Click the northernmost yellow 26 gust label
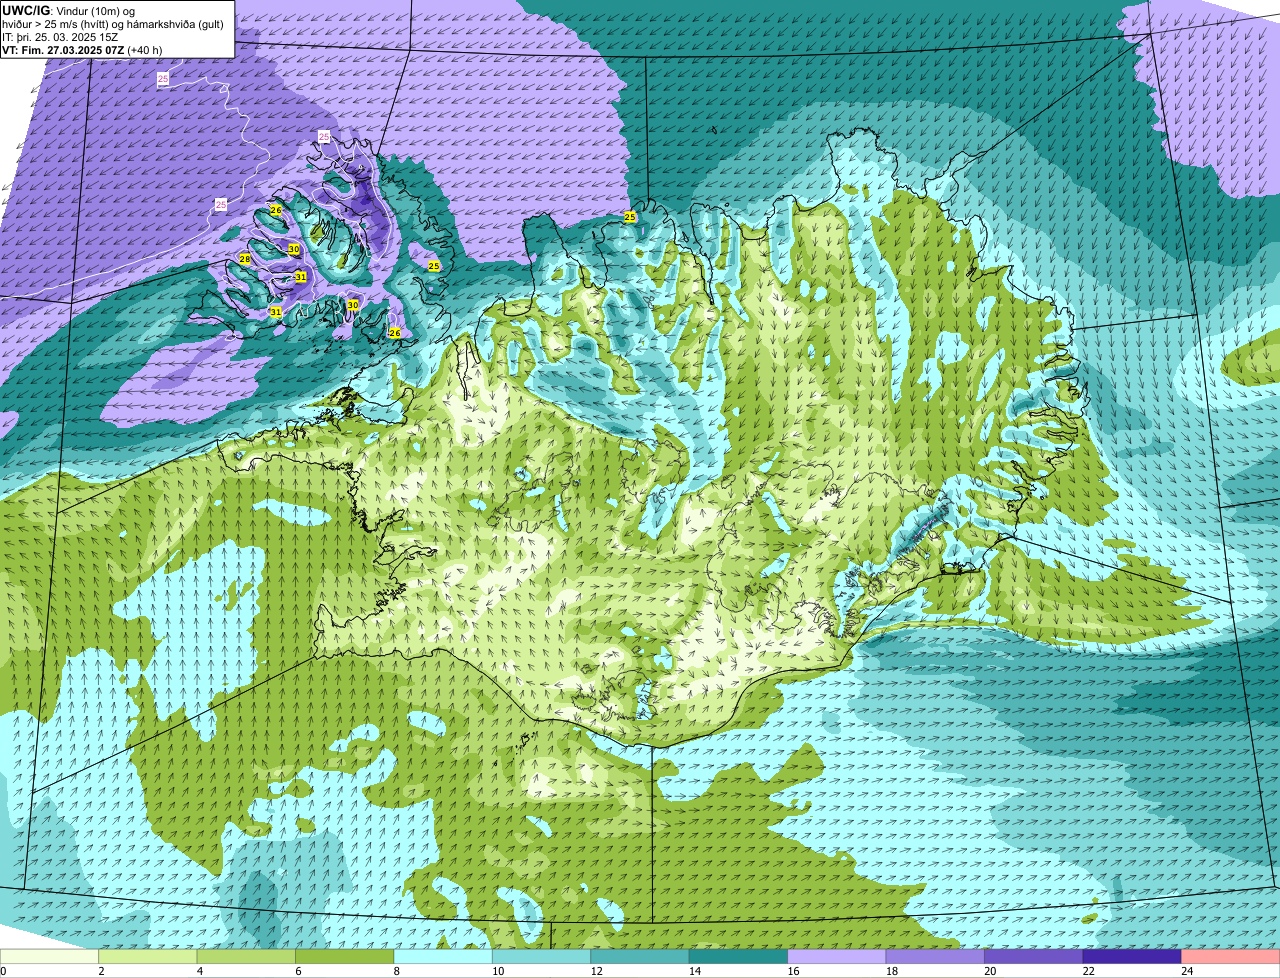Screen dimensions: 1280x978 click(x=276, y=210)
